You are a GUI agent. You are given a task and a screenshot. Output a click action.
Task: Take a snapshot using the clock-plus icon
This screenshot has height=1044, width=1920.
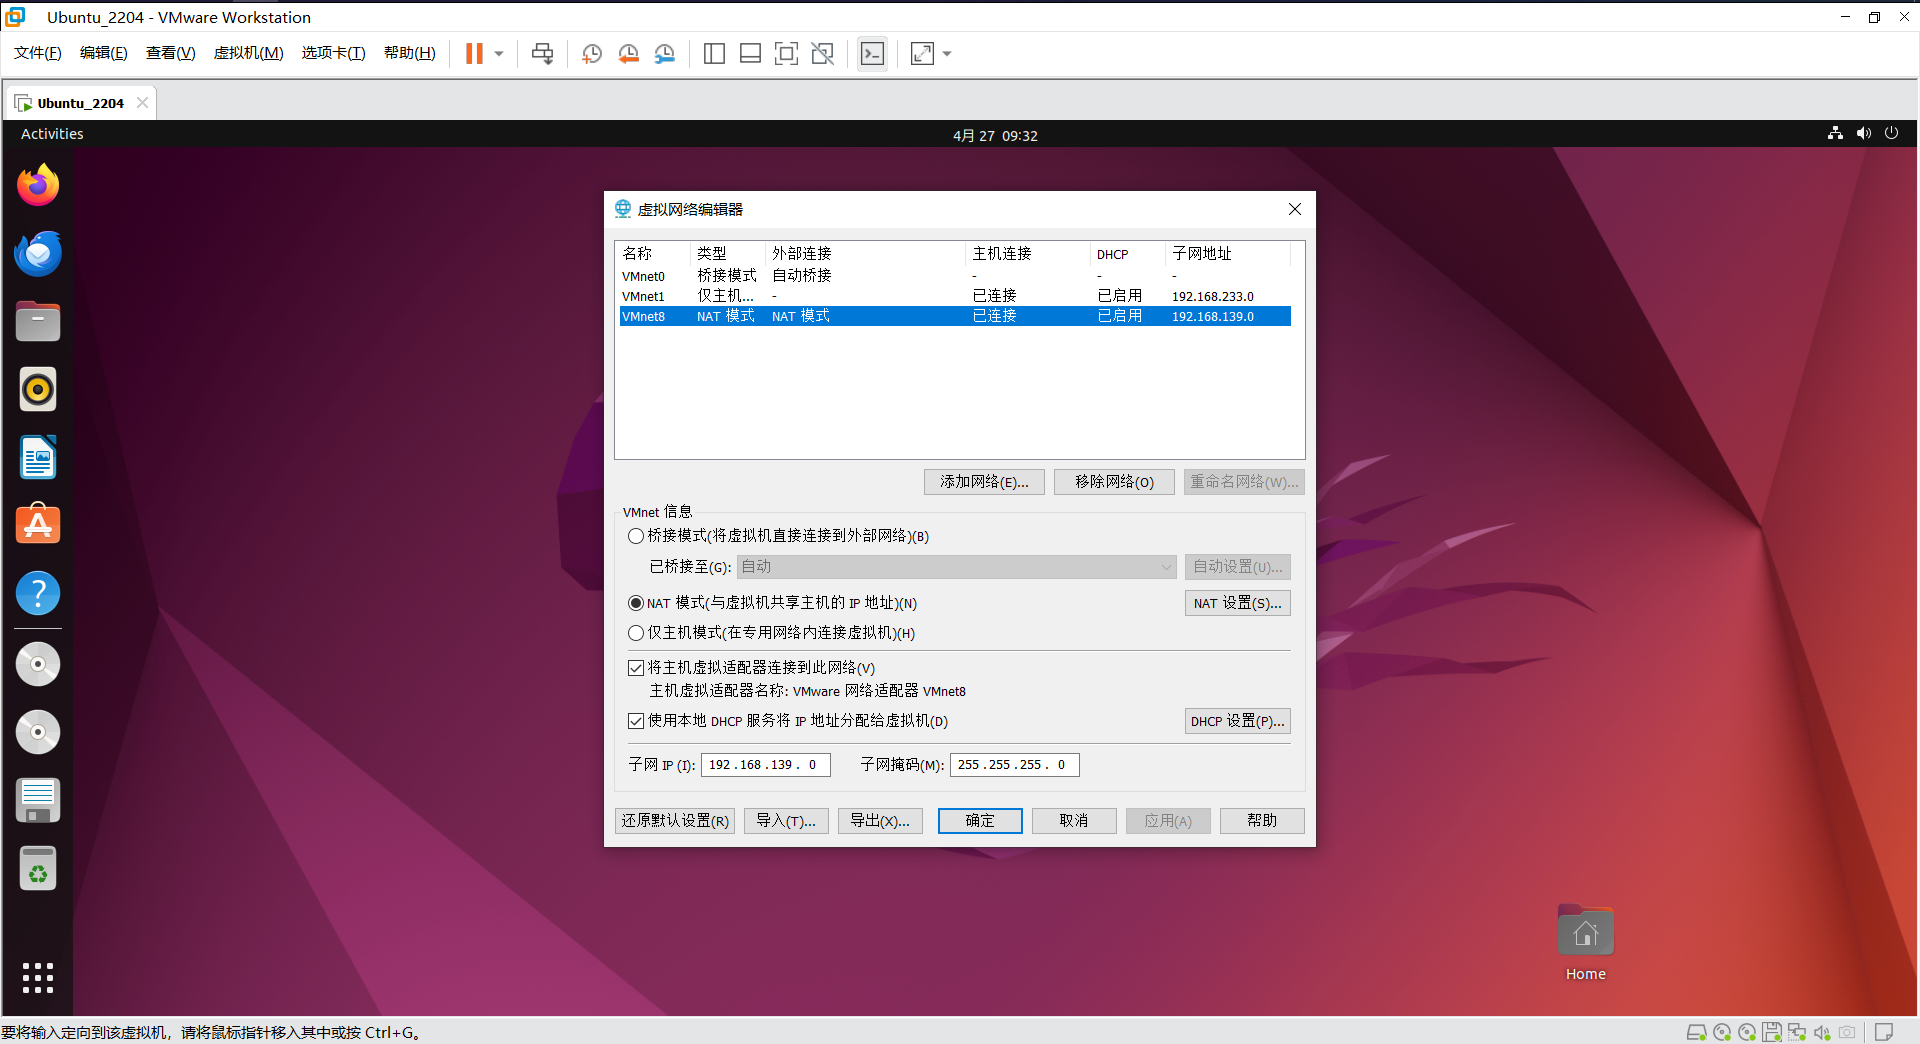pos(592,54)
